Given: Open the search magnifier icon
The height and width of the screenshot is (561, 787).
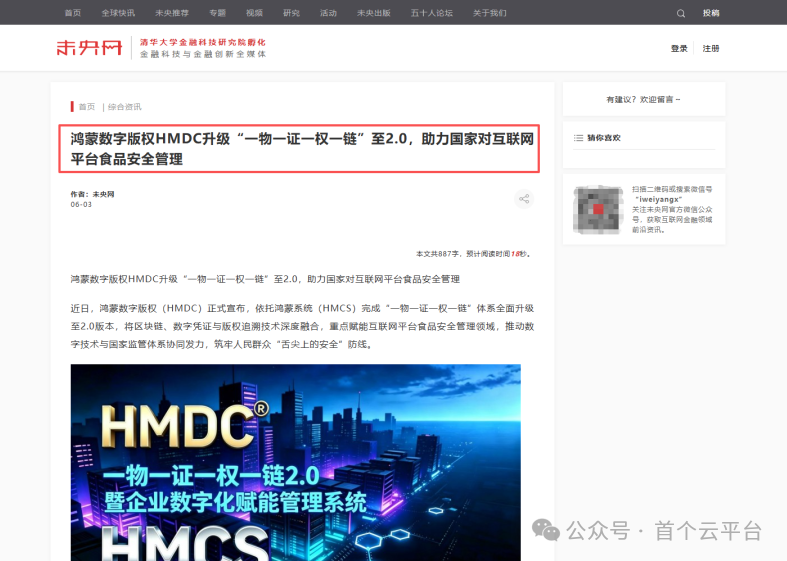Looking at the screenshot, I should 681,14.
